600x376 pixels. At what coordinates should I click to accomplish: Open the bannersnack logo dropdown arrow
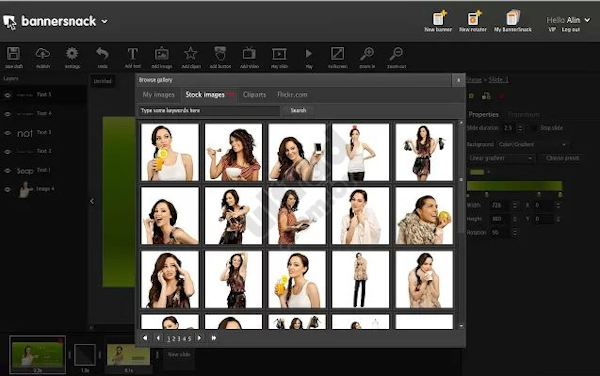[x=104, y=22]
